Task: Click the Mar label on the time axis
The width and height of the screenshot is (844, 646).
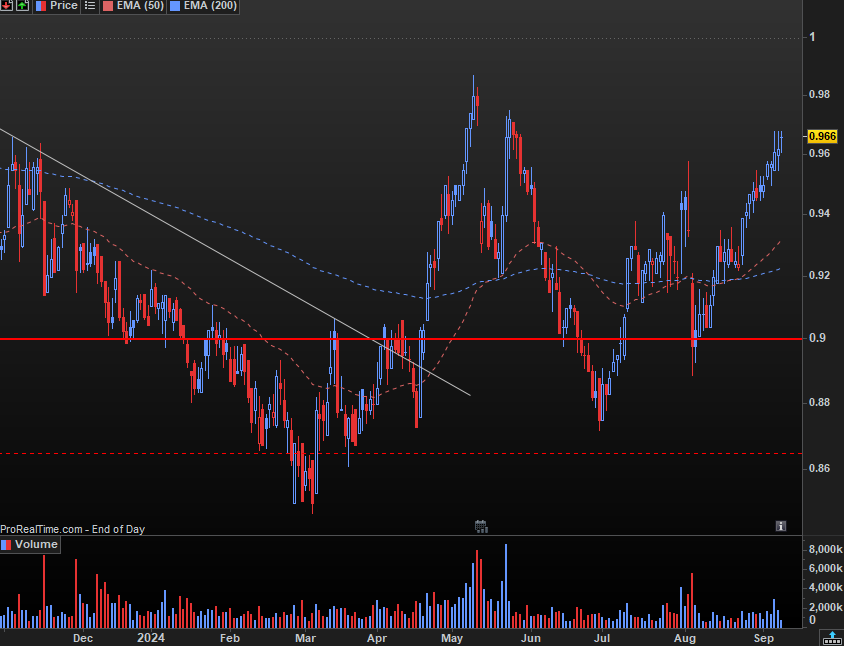Action: 305,638
